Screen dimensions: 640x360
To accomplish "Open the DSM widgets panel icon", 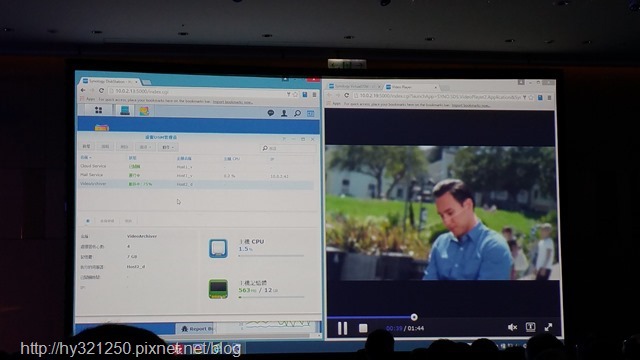I will click(x=311, y=113).
